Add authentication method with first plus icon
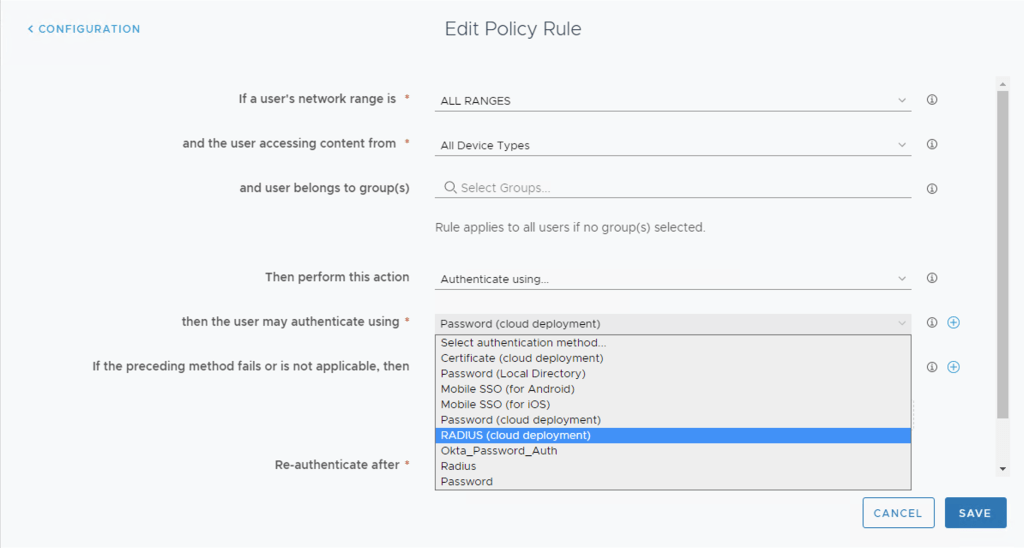1024x548 pixels. [953, 323]
